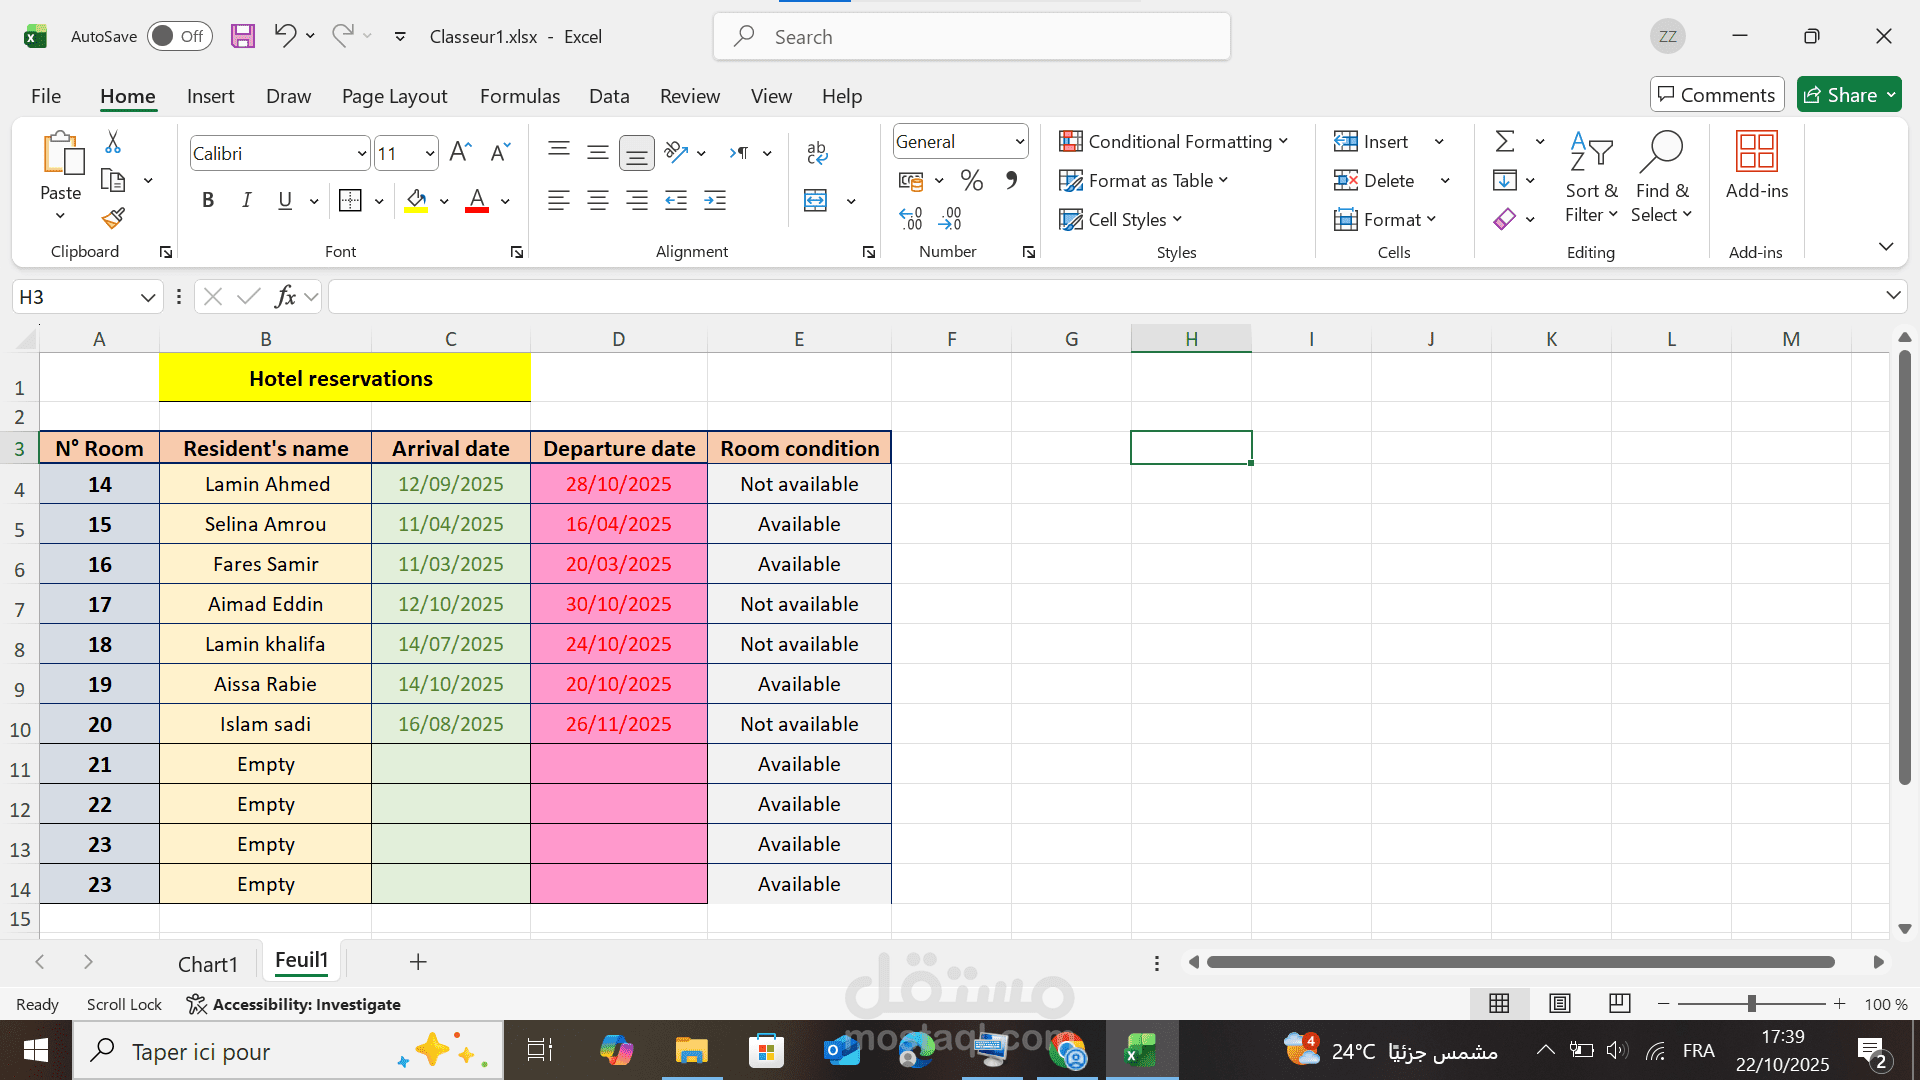Screen dimensions: 1920x1080
Task: Open the Chart1 sheet tab
Action: [208, 964]
